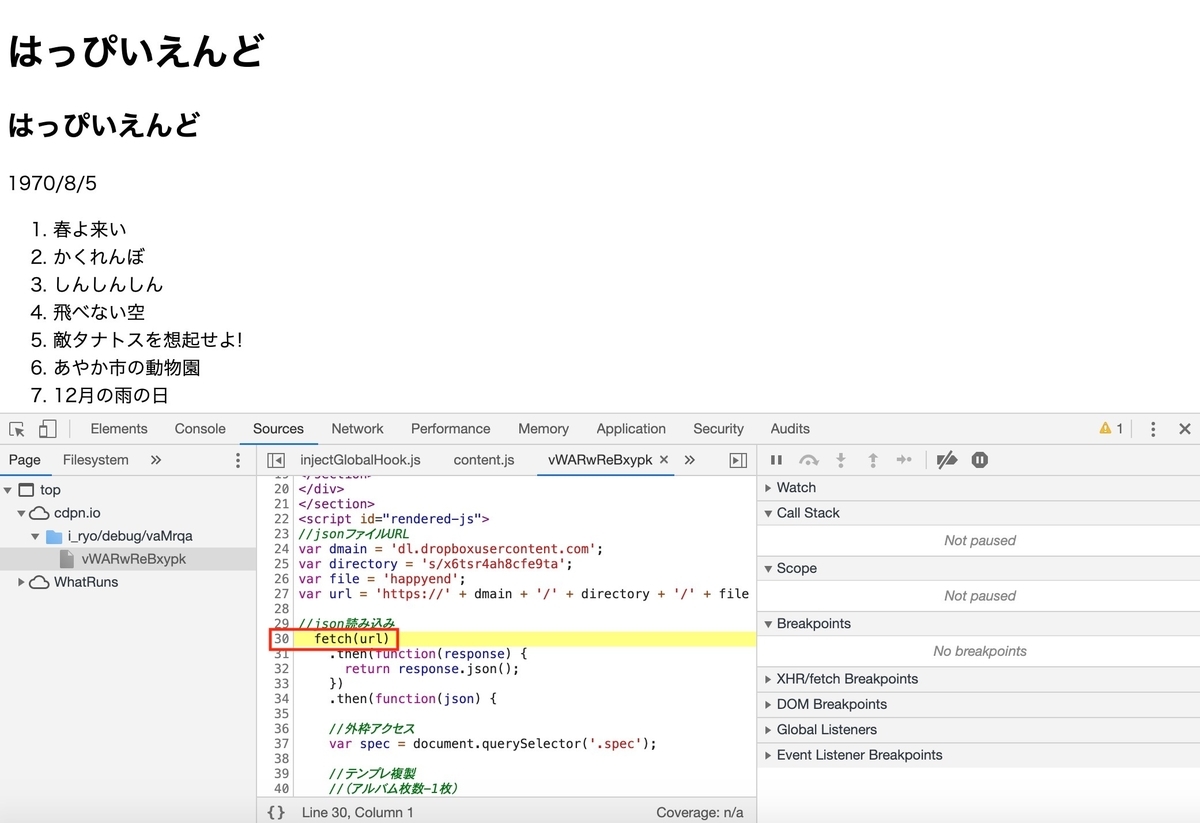Viewport: 1200px width, 823px height.
Task: Close the vWARwReBxypk file tab
Action: (664, 460)
